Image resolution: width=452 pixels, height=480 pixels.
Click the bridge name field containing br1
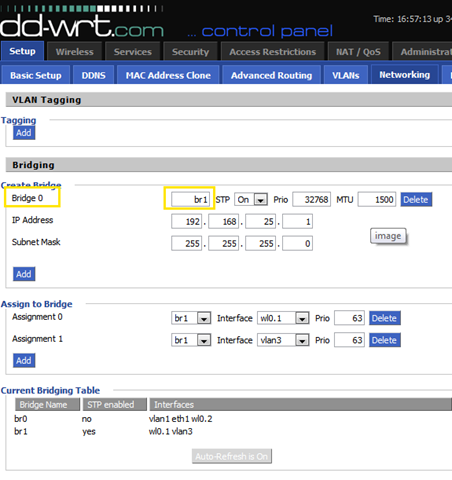pos(191,200)
